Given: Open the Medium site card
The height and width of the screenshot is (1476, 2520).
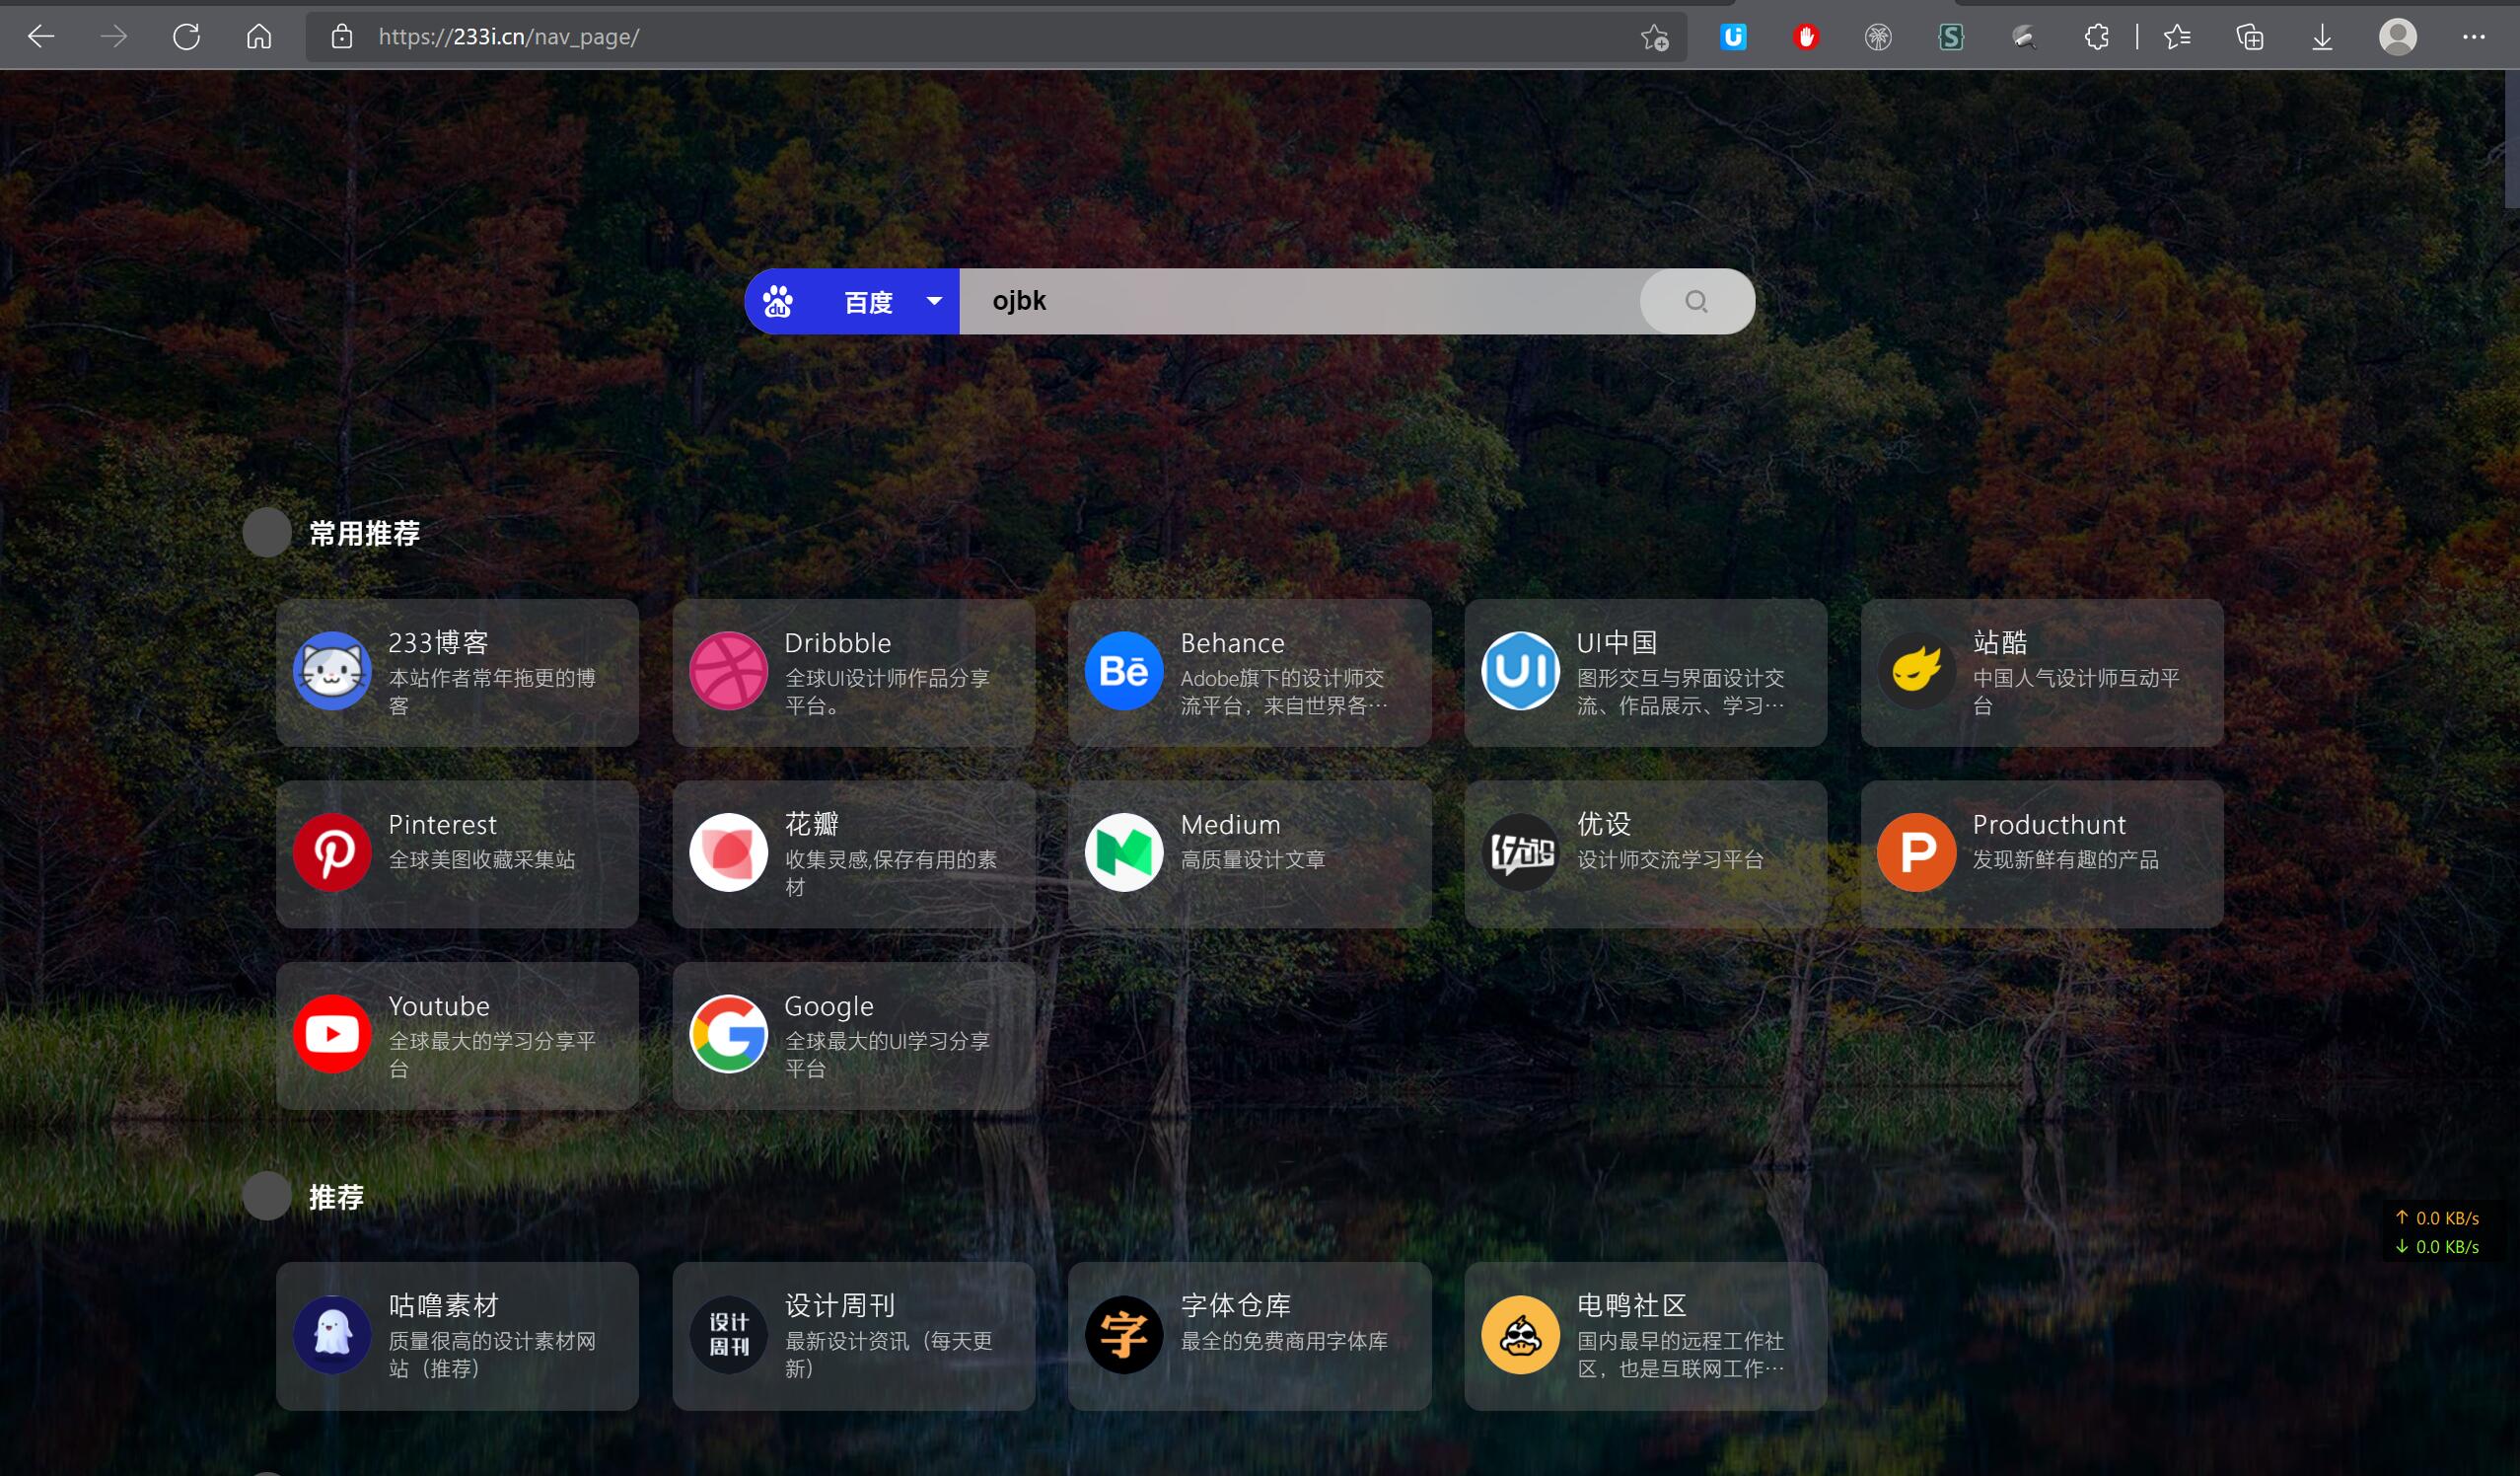Looking at the screenshot, I should [1248, 853].
